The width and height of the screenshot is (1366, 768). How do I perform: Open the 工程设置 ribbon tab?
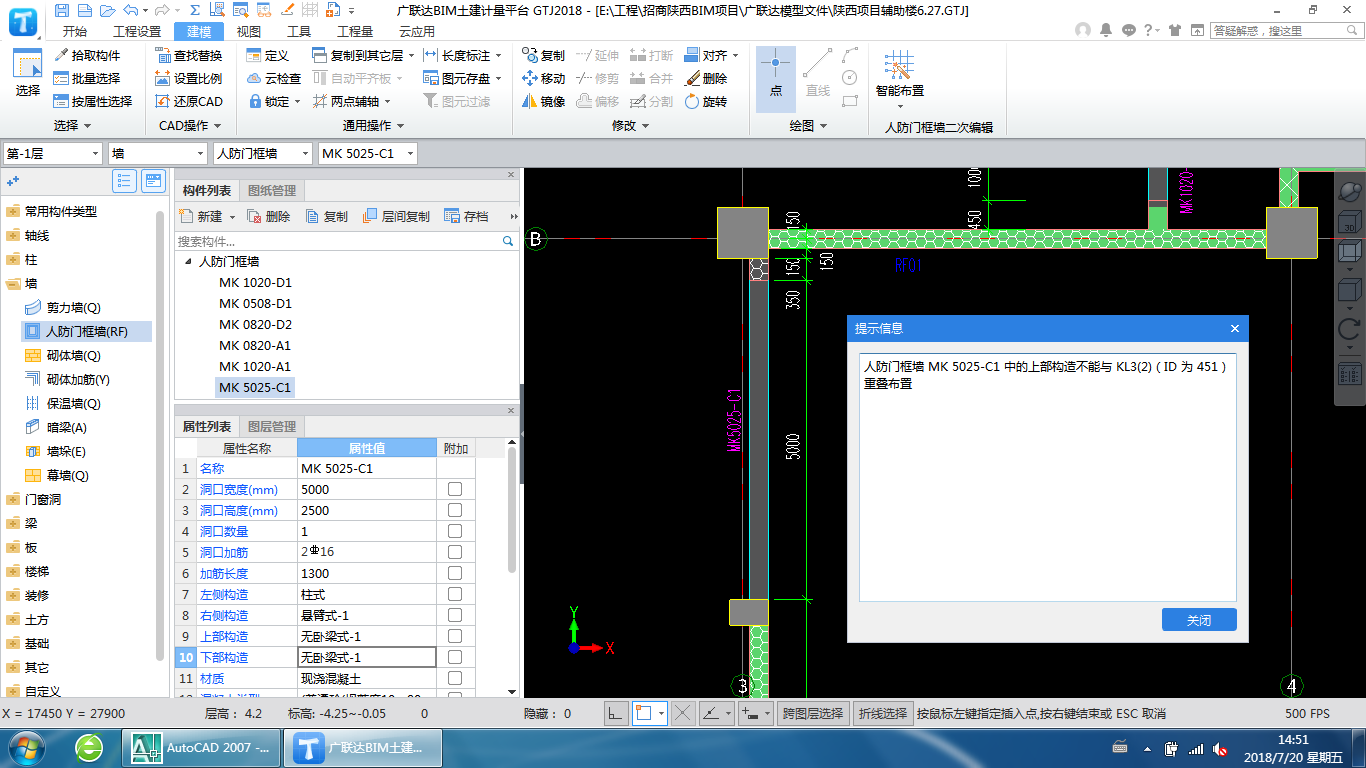(x=137, y=31)
